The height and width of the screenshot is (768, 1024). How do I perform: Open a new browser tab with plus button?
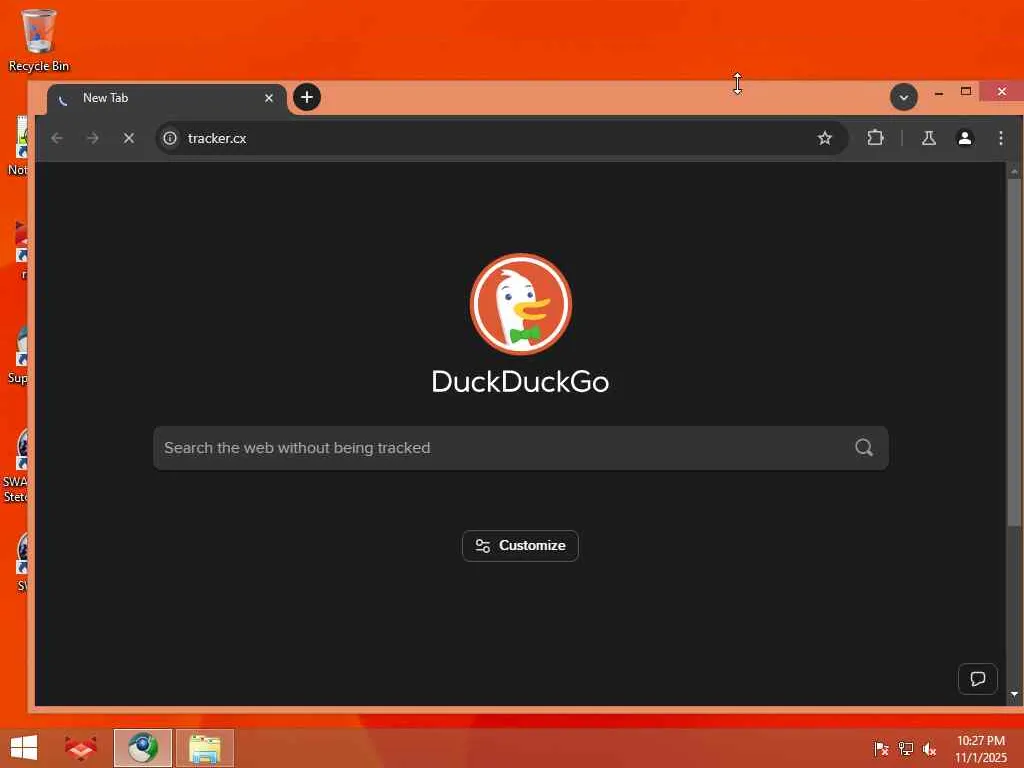(x=307, y=97)
